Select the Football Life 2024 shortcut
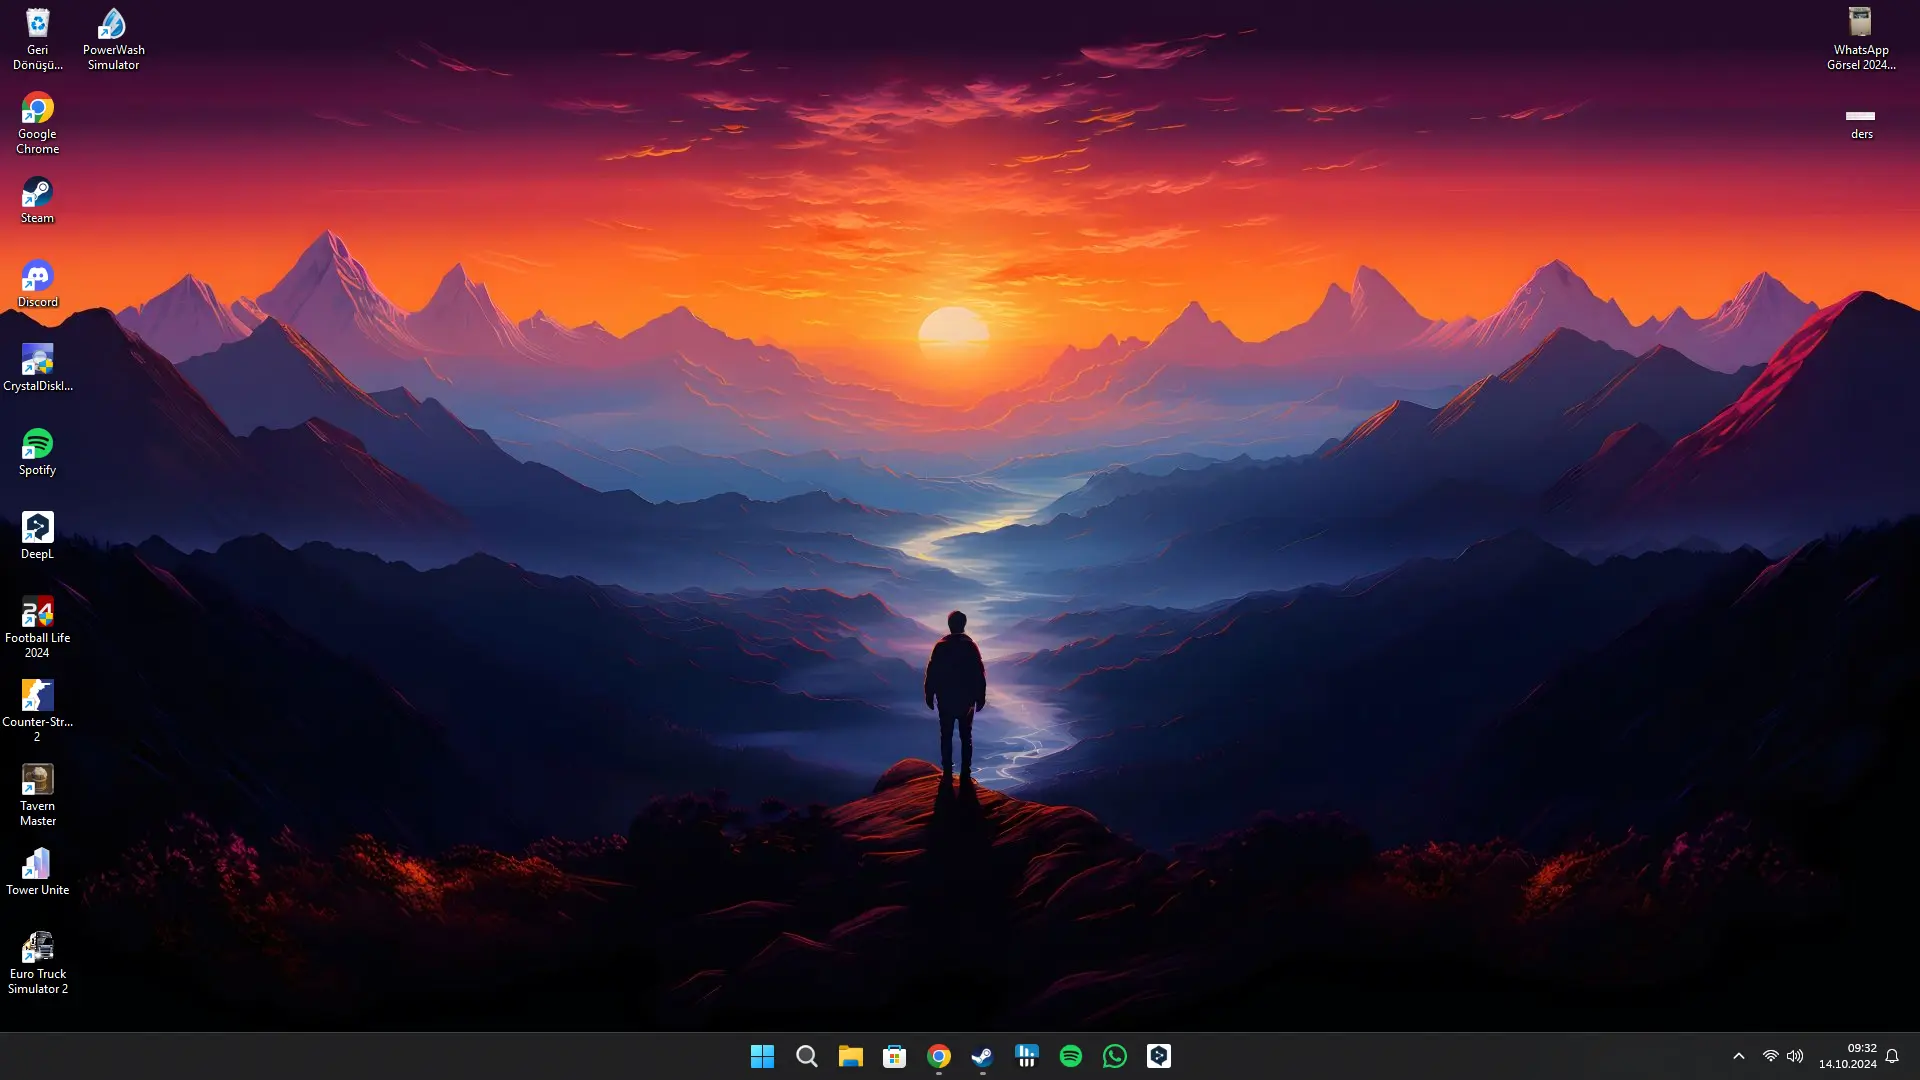This screenshot has width=1920, height=1080. click(x=37, y=627)
